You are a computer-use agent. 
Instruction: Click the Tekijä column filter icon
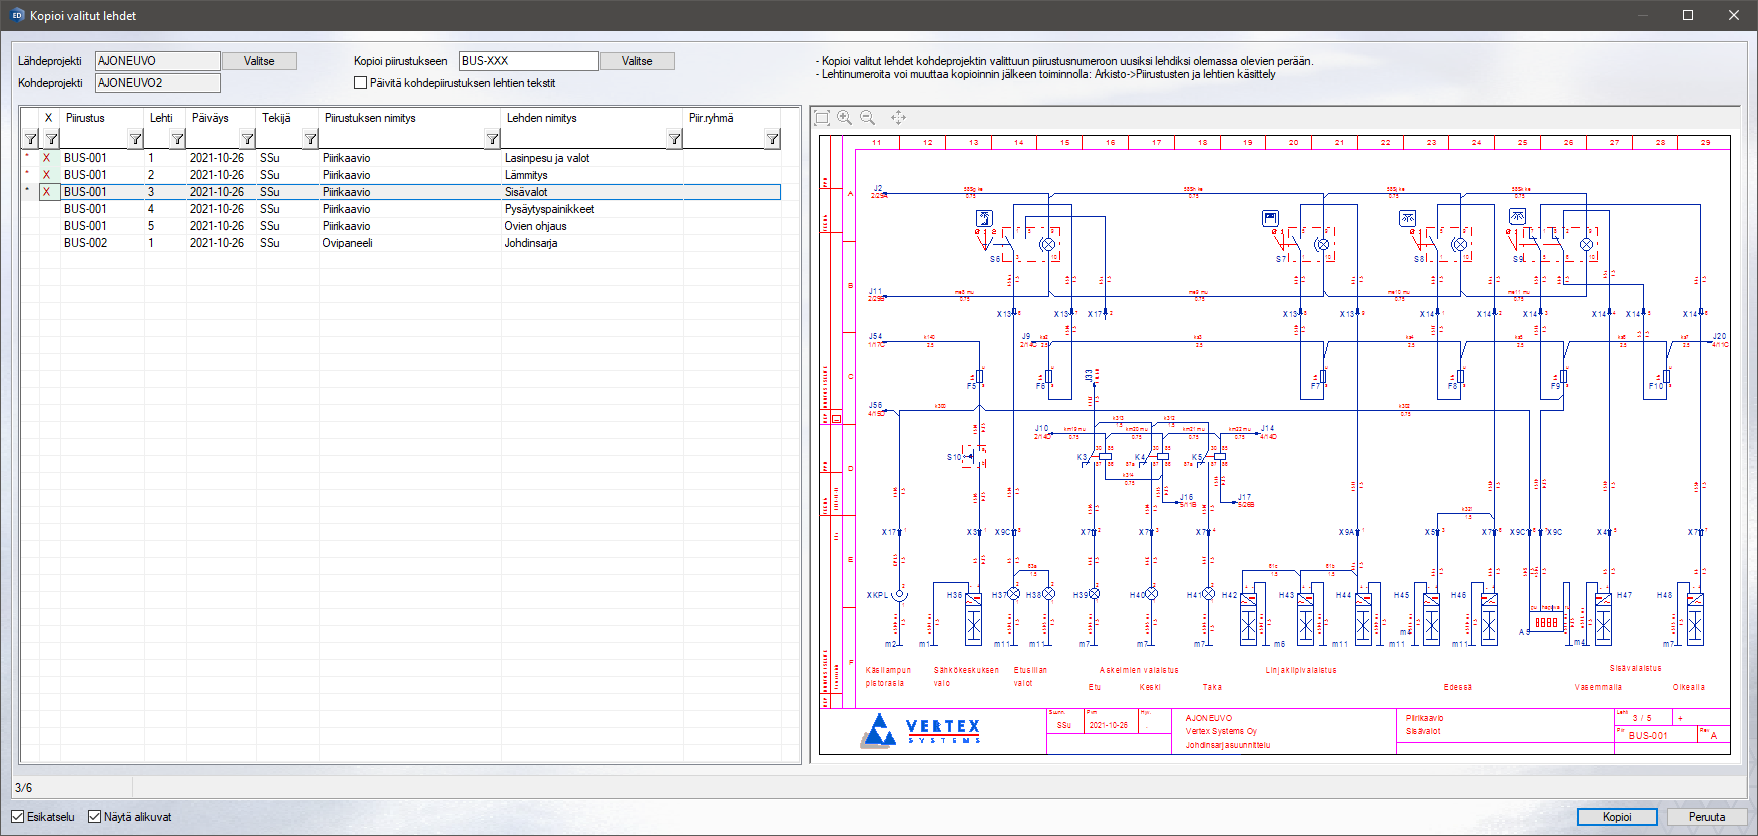click(310, 139)
